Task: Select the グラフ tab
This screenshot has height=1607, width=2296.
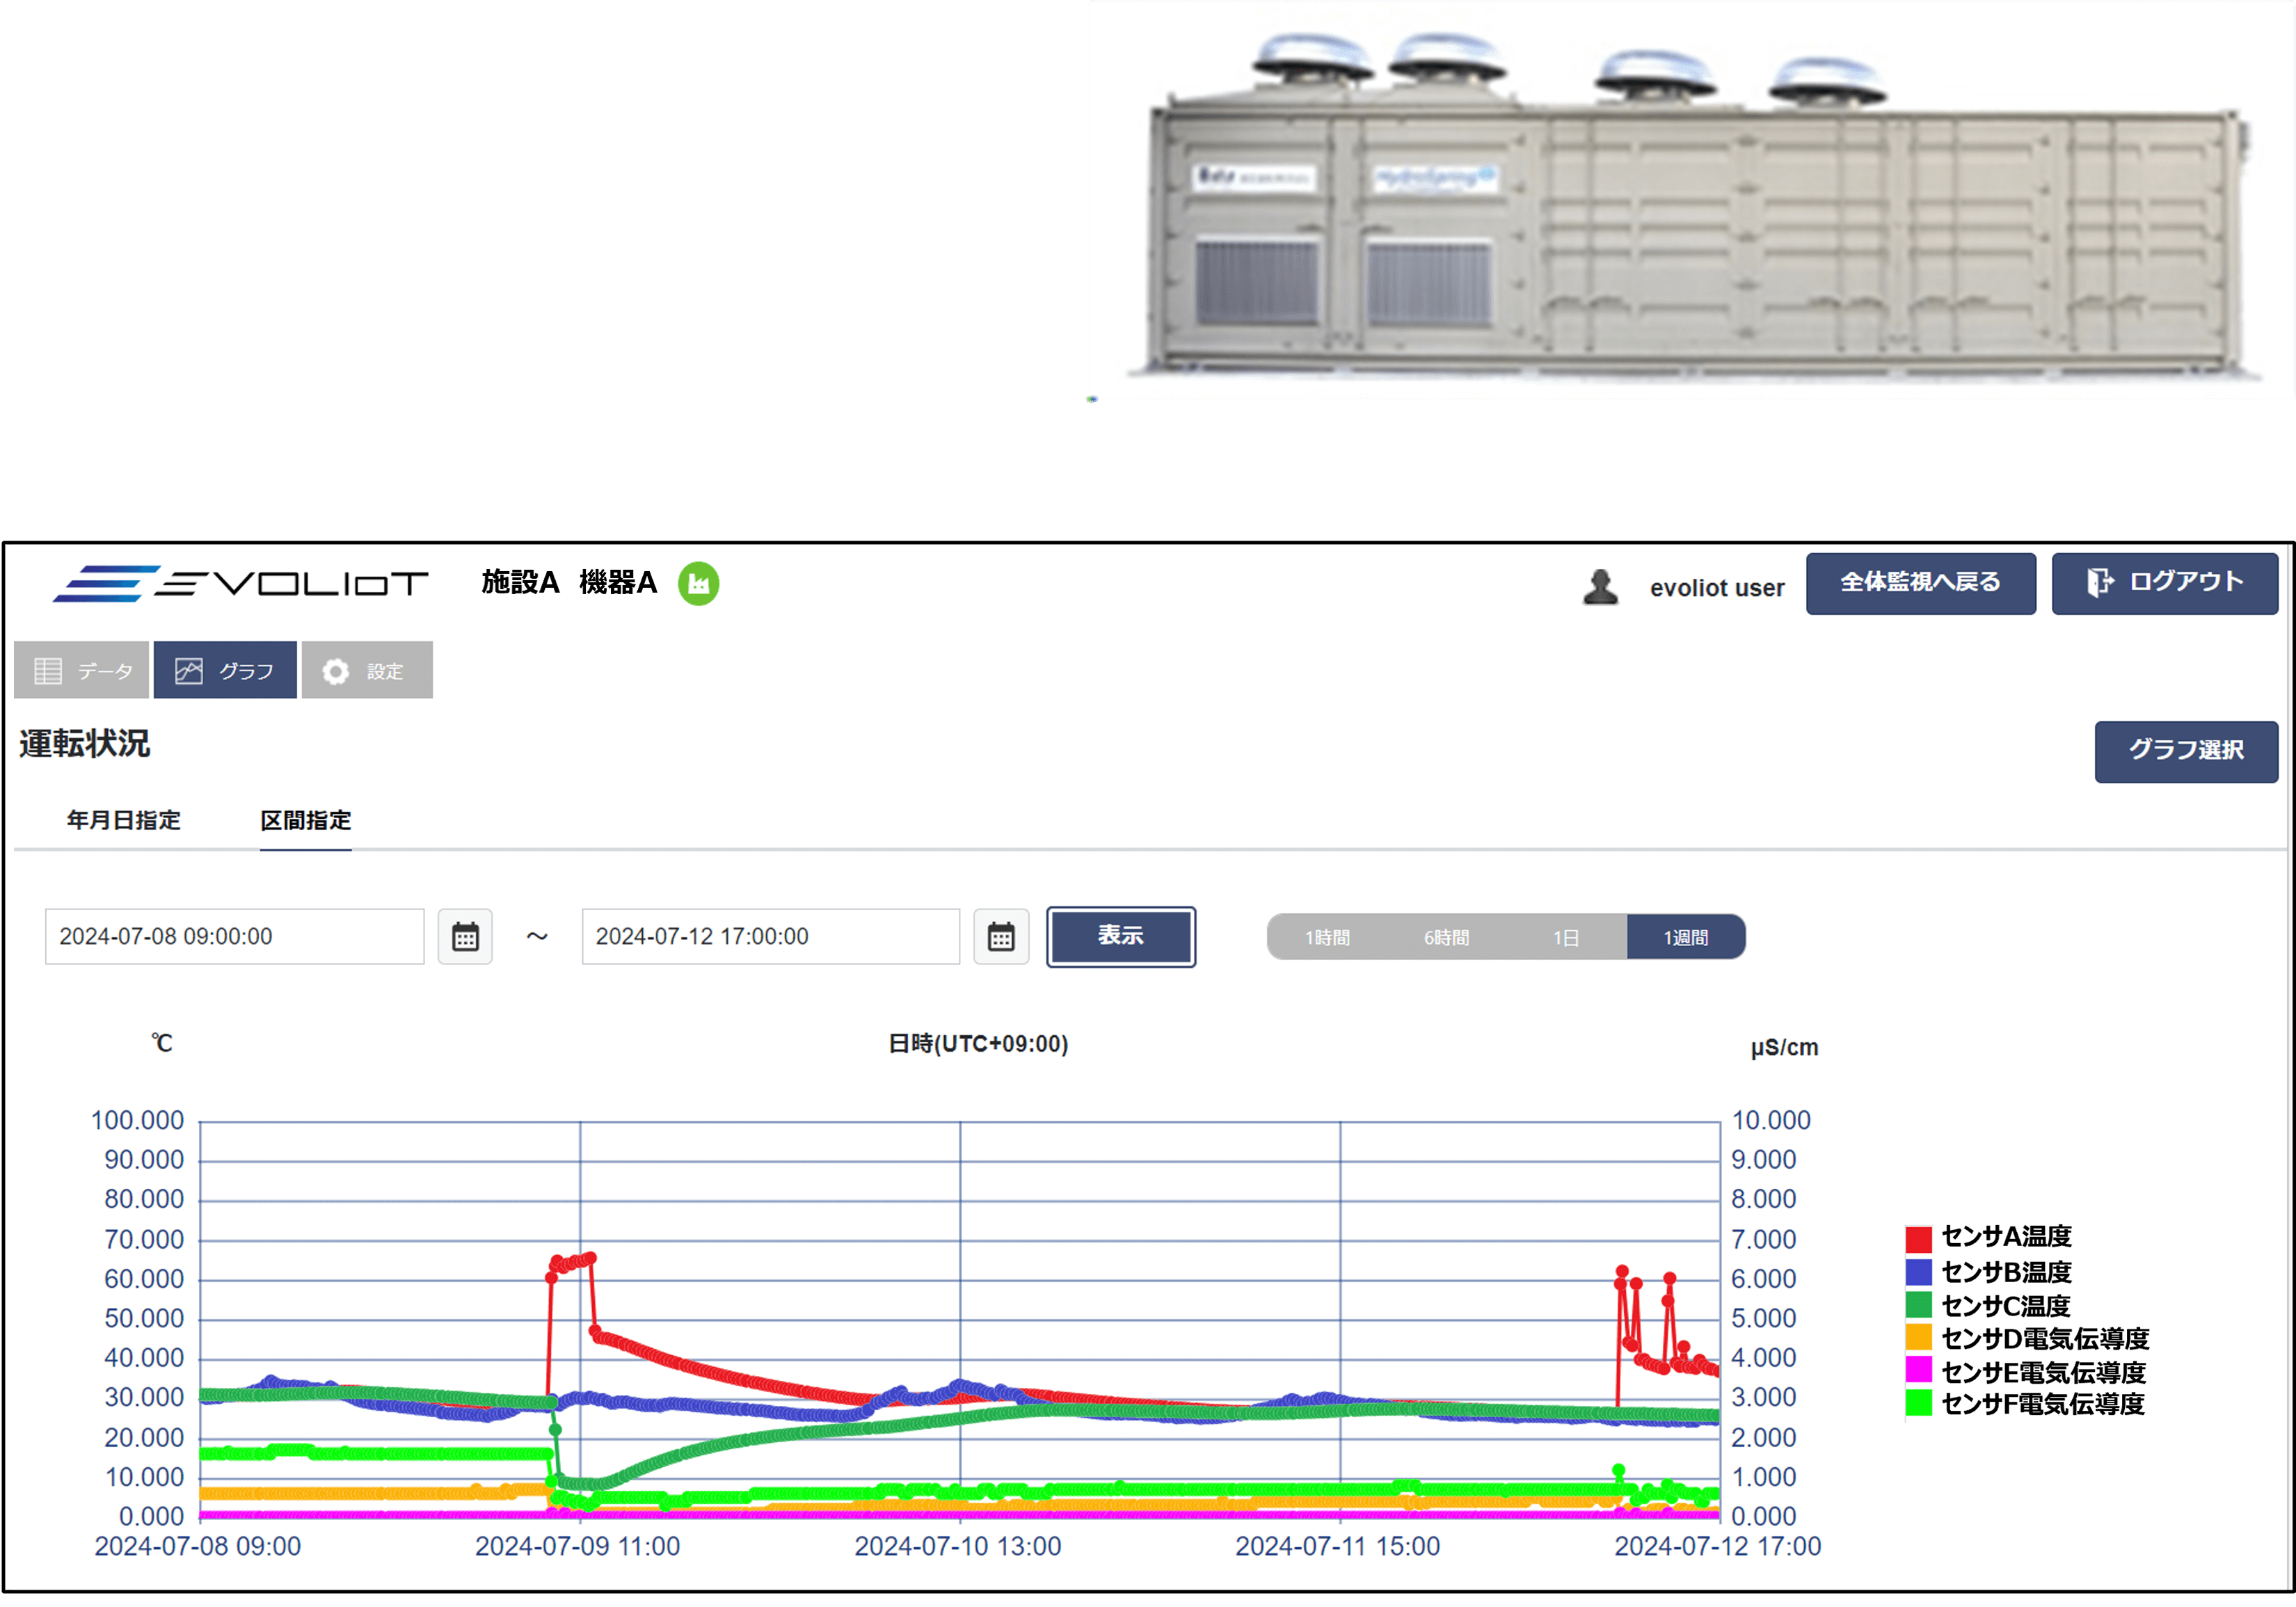Action: click(225, 670)
